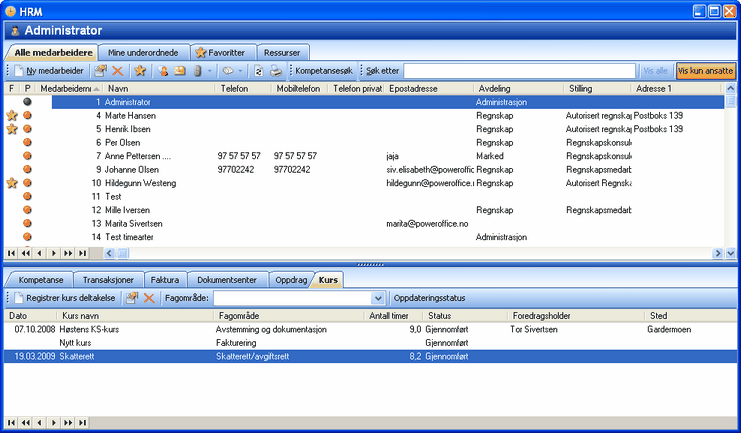
Task: Click the employee list vertical scrollbar up arrow
Action: tap(731, 88)
